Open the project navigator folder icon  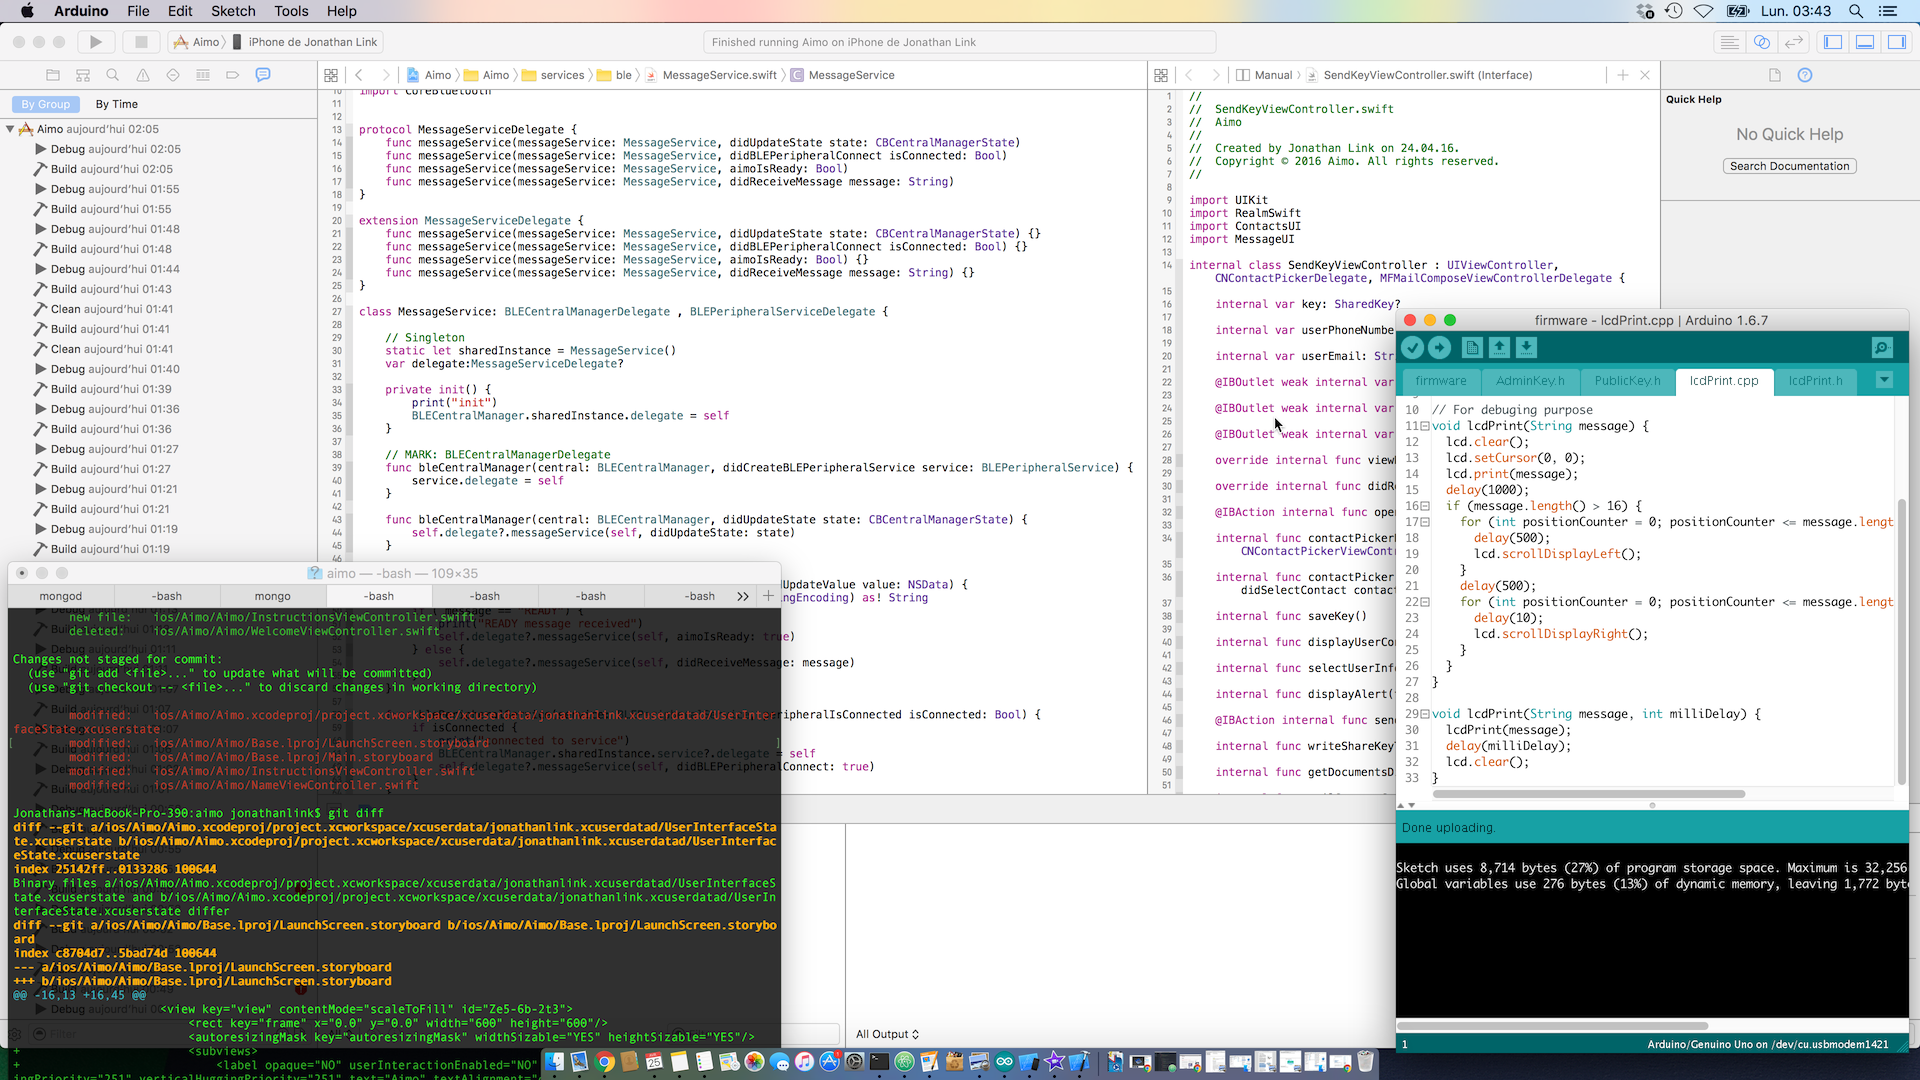(53, 75)
